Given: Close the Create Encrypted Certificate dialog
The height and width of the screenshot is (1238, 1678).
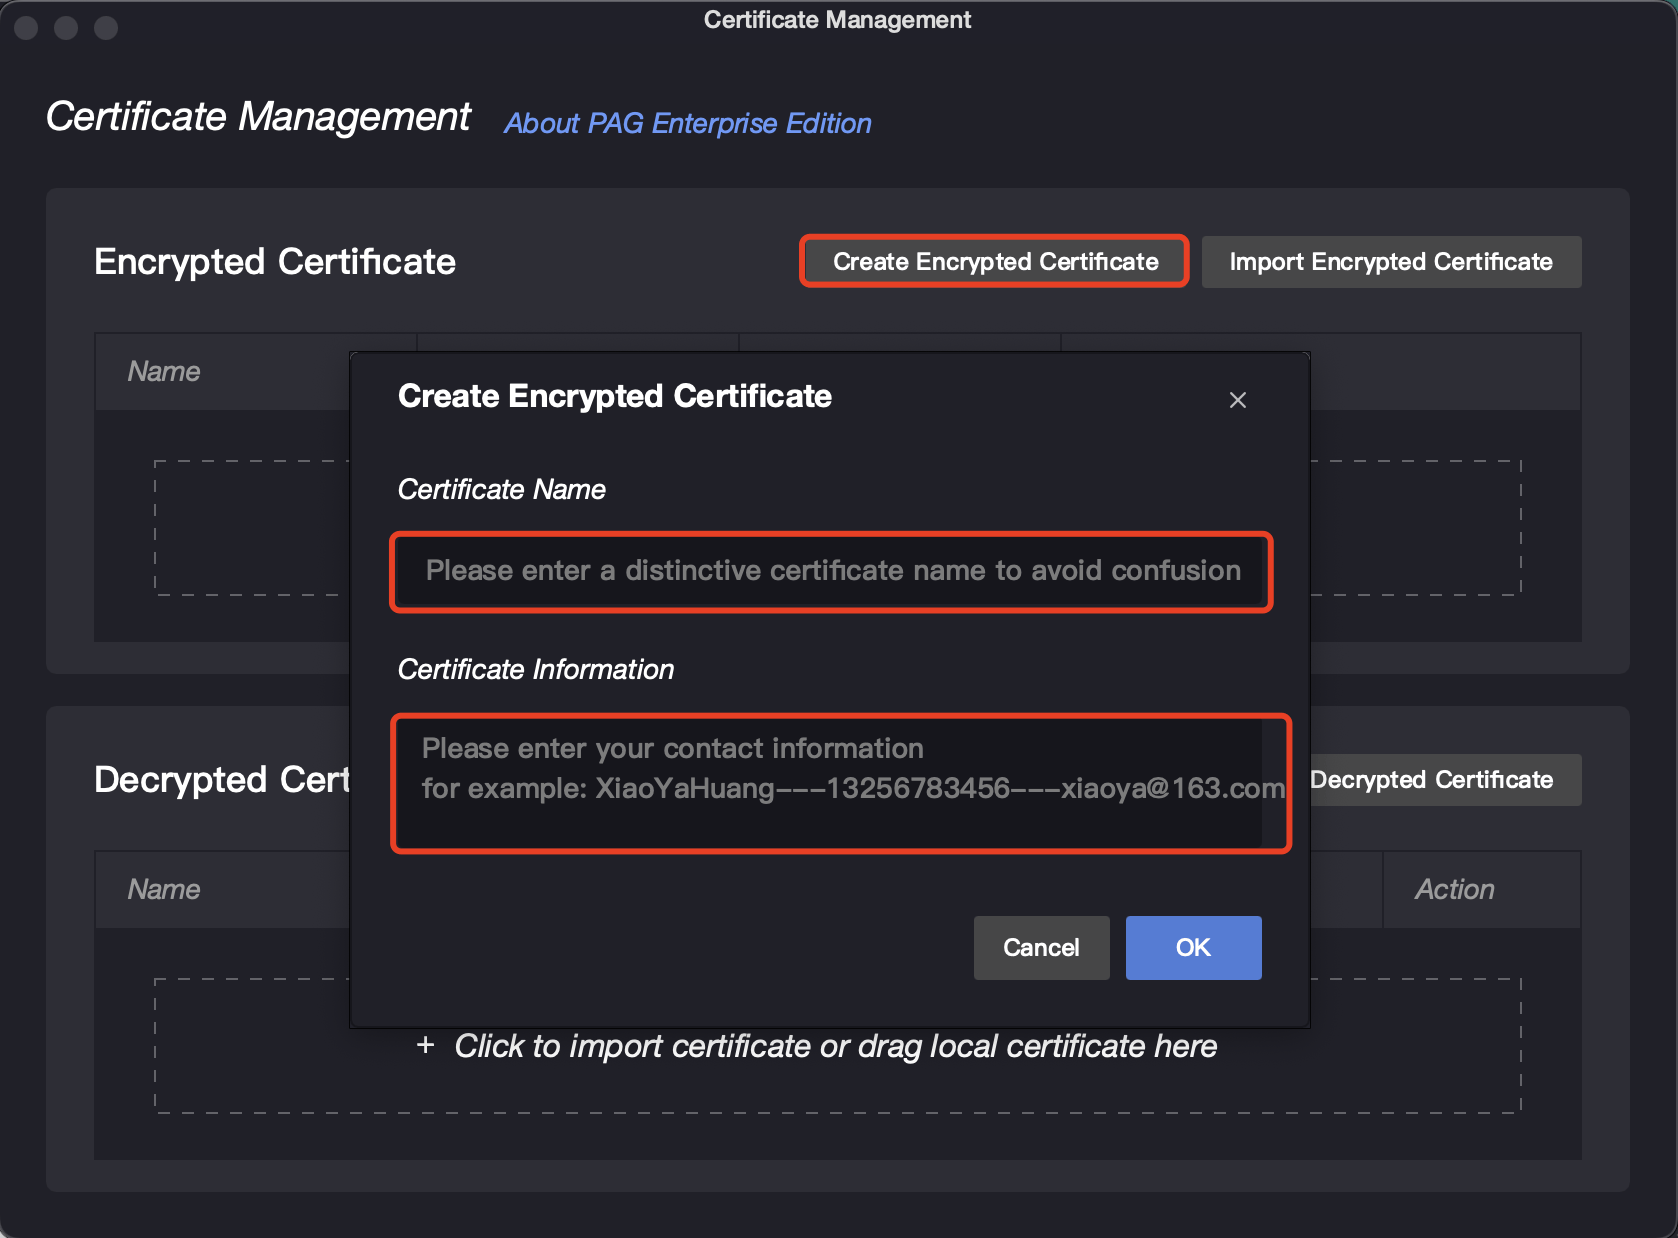Looking at the screenshot, I should pos(1237,400).
